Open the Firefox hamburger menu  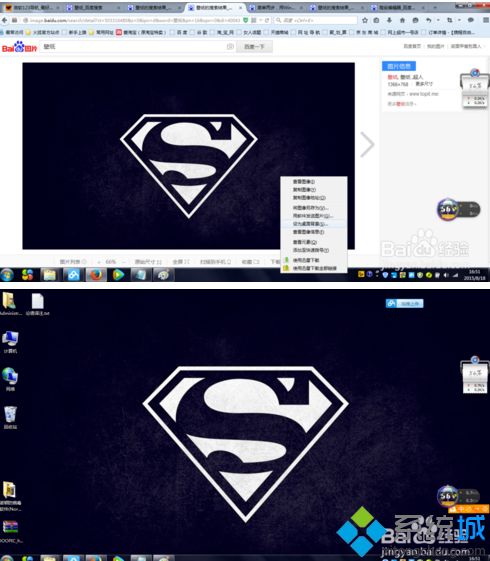[x=486, y=20]
